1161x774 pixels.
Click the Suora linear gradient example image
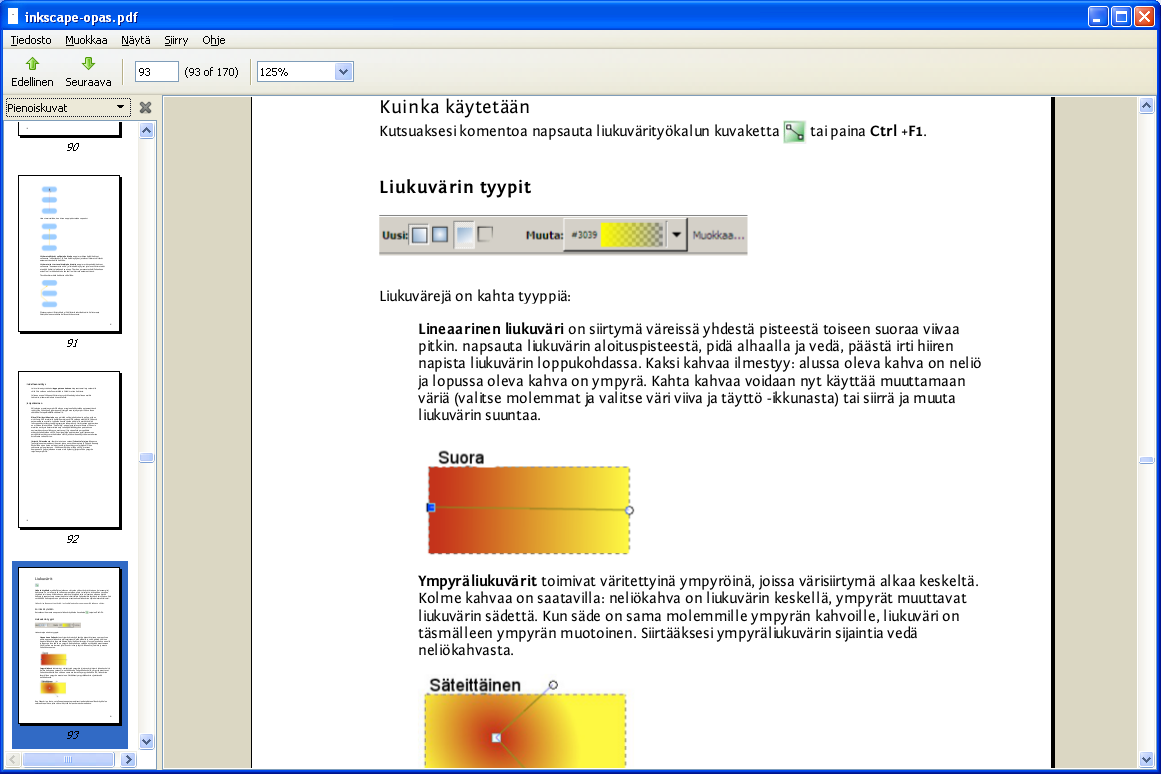click(530, 510)
